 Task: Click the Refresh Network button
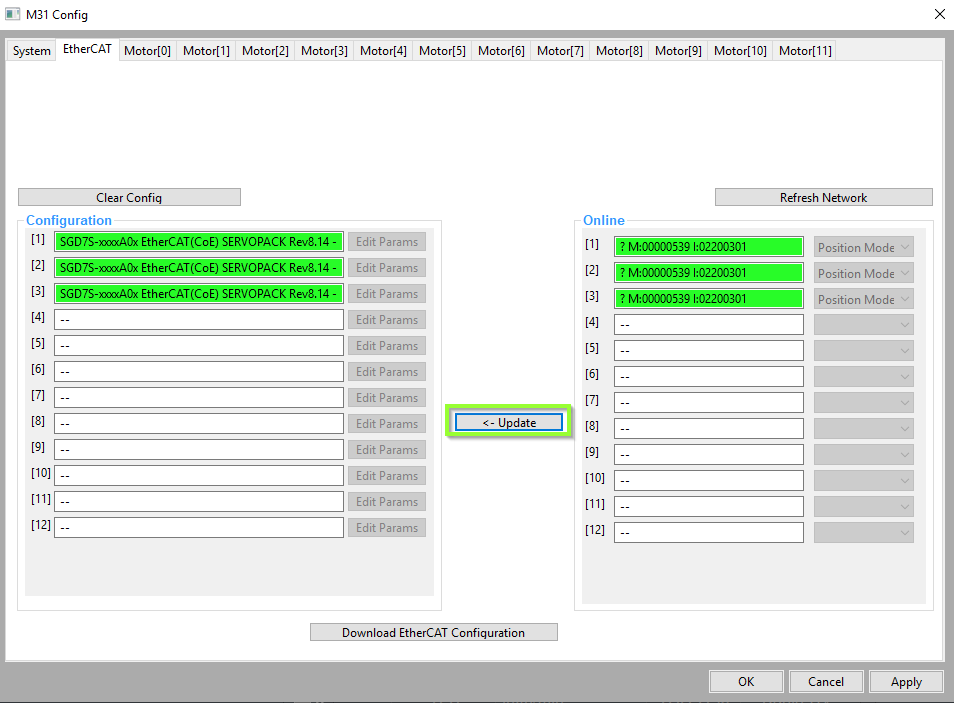(823, 197)
